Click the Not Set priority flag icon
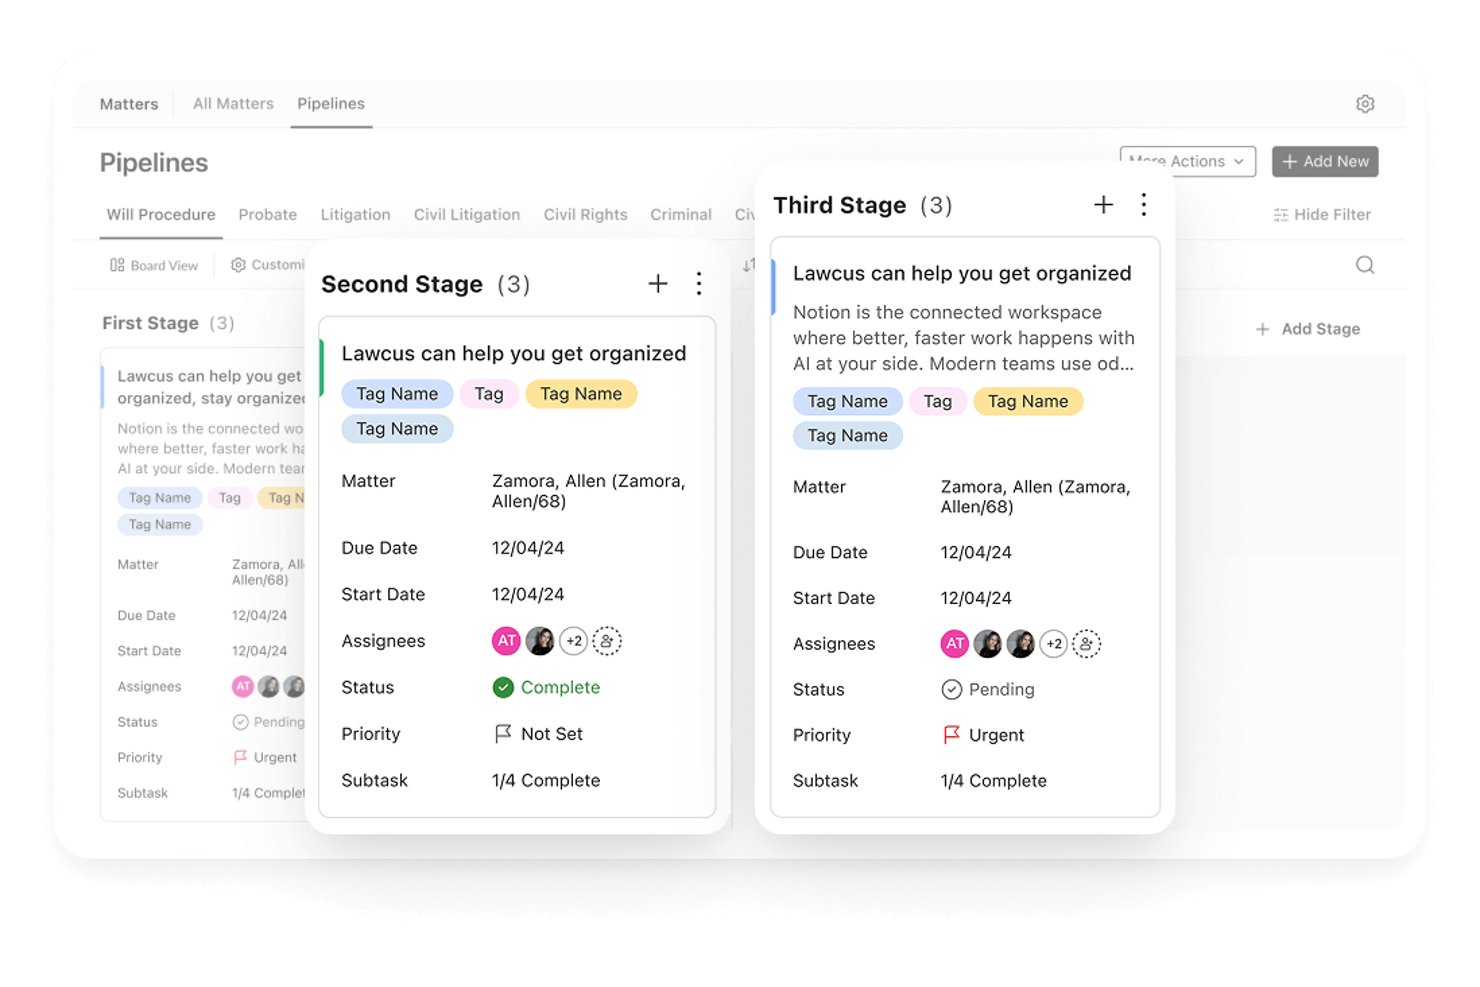This screenshot has width=1480, height=987. point(503,734)
